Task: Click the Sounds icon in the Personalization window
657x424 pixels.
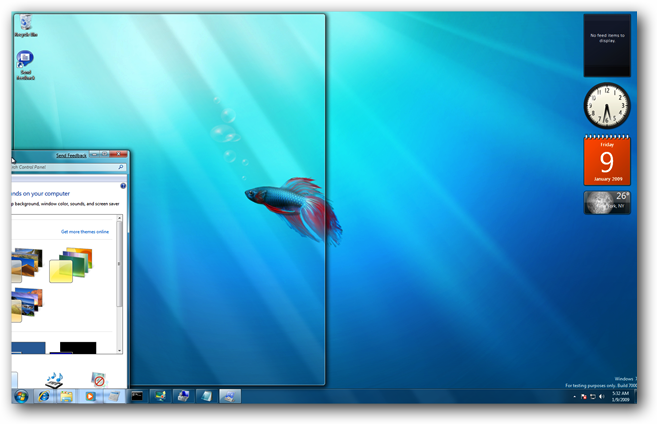Action: click(x=56, y=379)
